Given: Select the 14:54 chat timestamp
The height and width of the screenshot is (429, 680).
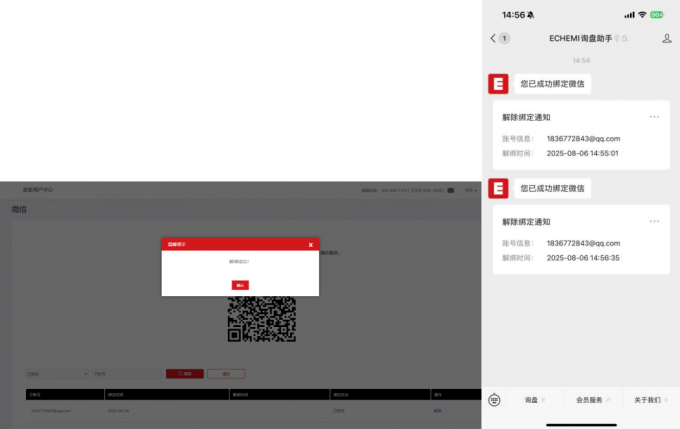Looking at the screenshot, I should pos(581,60).
